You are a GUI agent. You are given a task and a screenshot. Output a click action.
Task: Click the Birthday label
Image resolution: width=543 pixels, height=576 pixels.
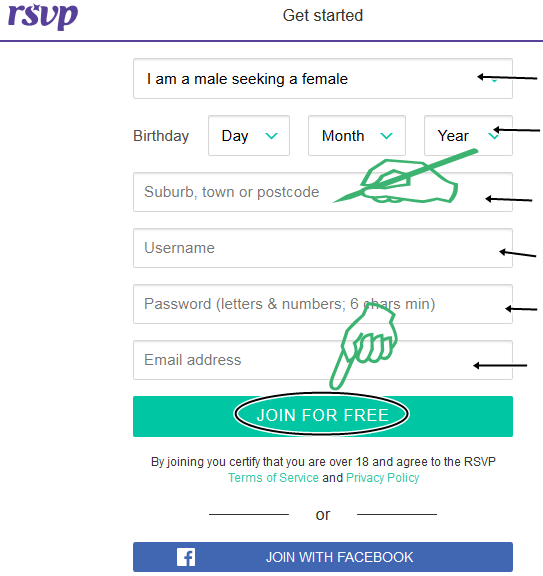[x=161, y=136]
